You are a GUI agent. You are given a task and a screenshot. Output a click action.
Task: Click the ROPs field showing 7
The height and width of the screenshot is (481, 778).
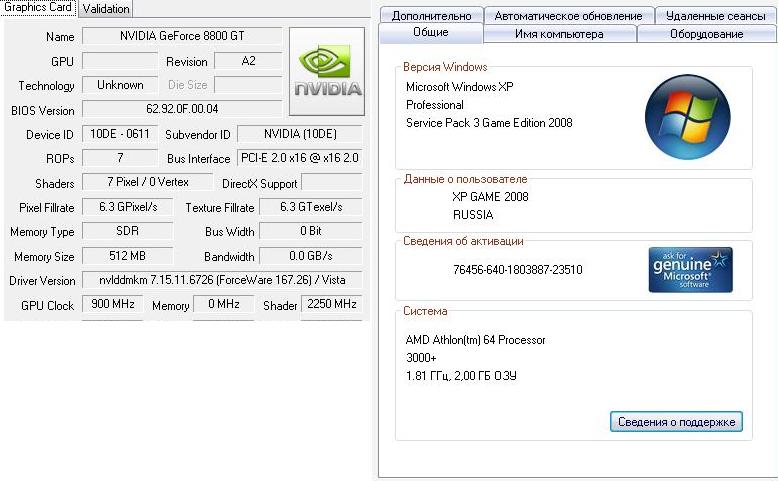pos(120,158)
